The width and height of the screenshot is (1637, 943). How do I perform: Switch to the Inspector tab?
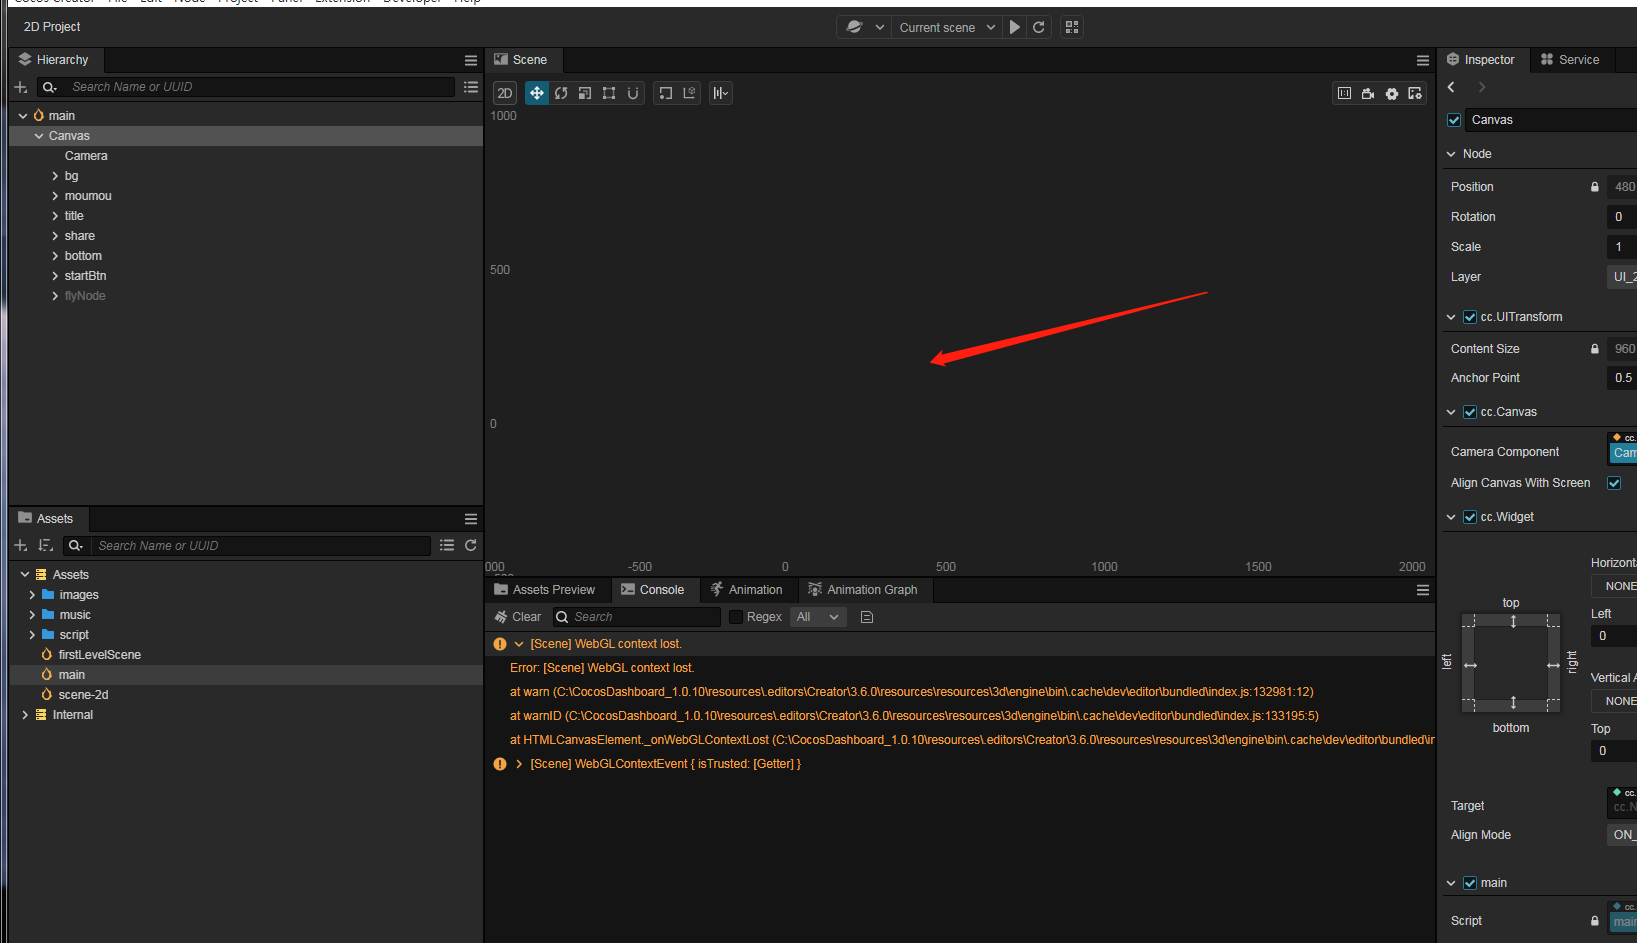[1481, 60]
